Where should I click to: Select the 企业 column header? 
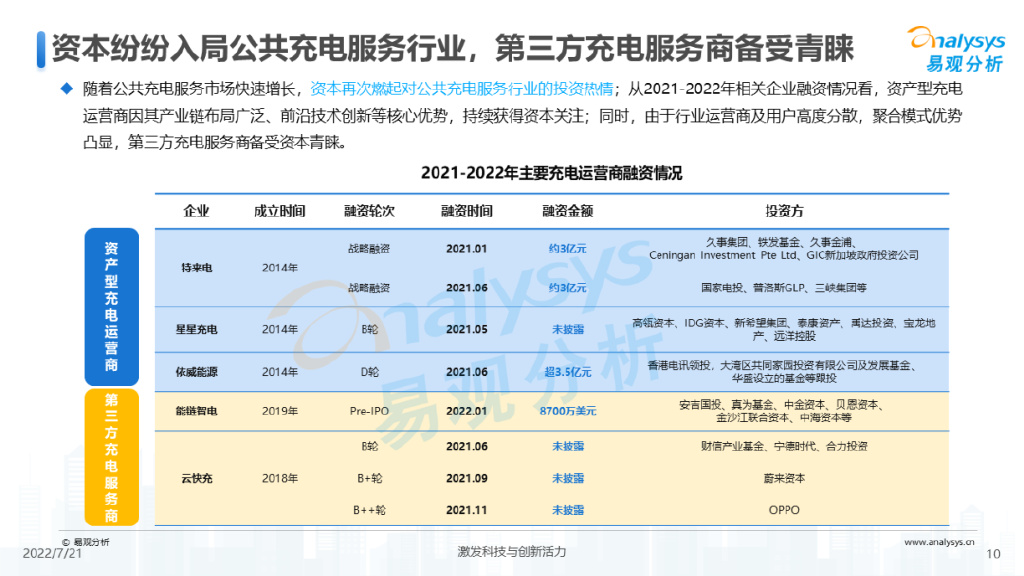[196, 211]
